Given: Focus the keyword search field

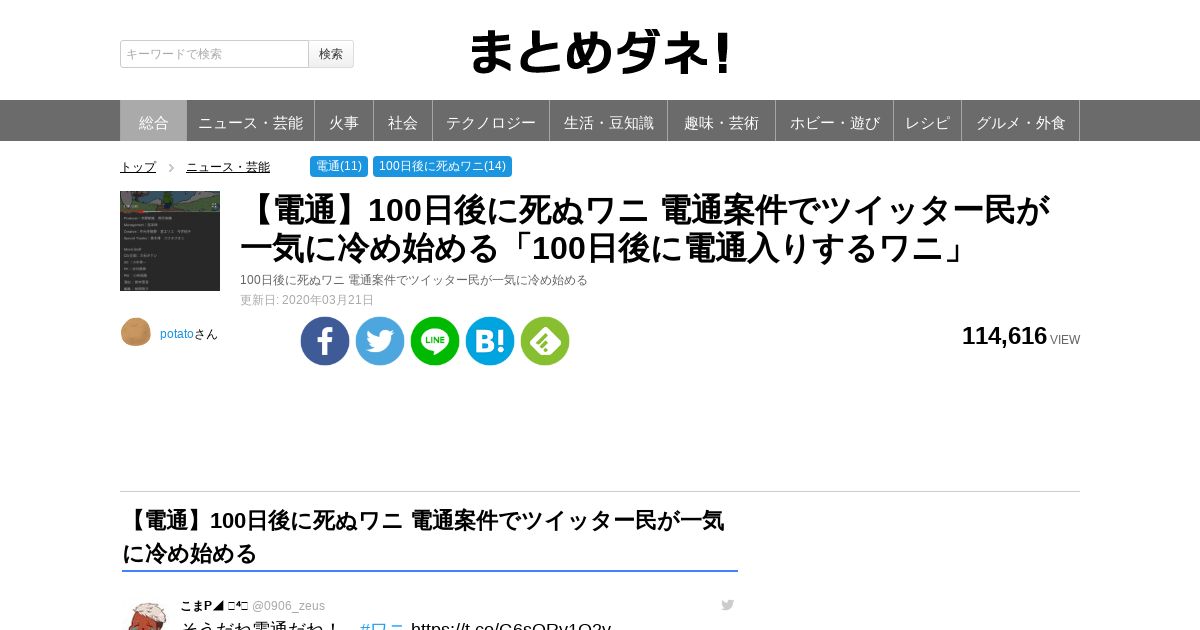Looking at the screenshot, I should [214, 54].
